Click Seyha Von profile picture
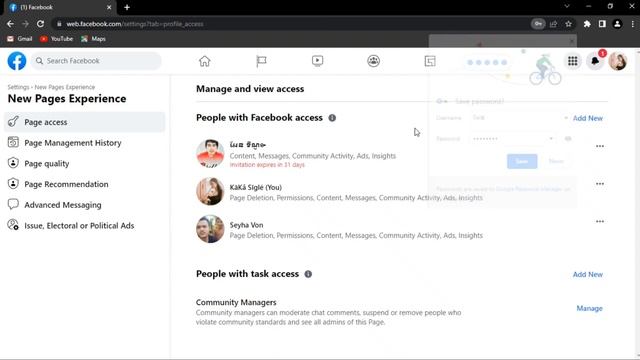This screenshot has width=640, height=360. [210, 229]
